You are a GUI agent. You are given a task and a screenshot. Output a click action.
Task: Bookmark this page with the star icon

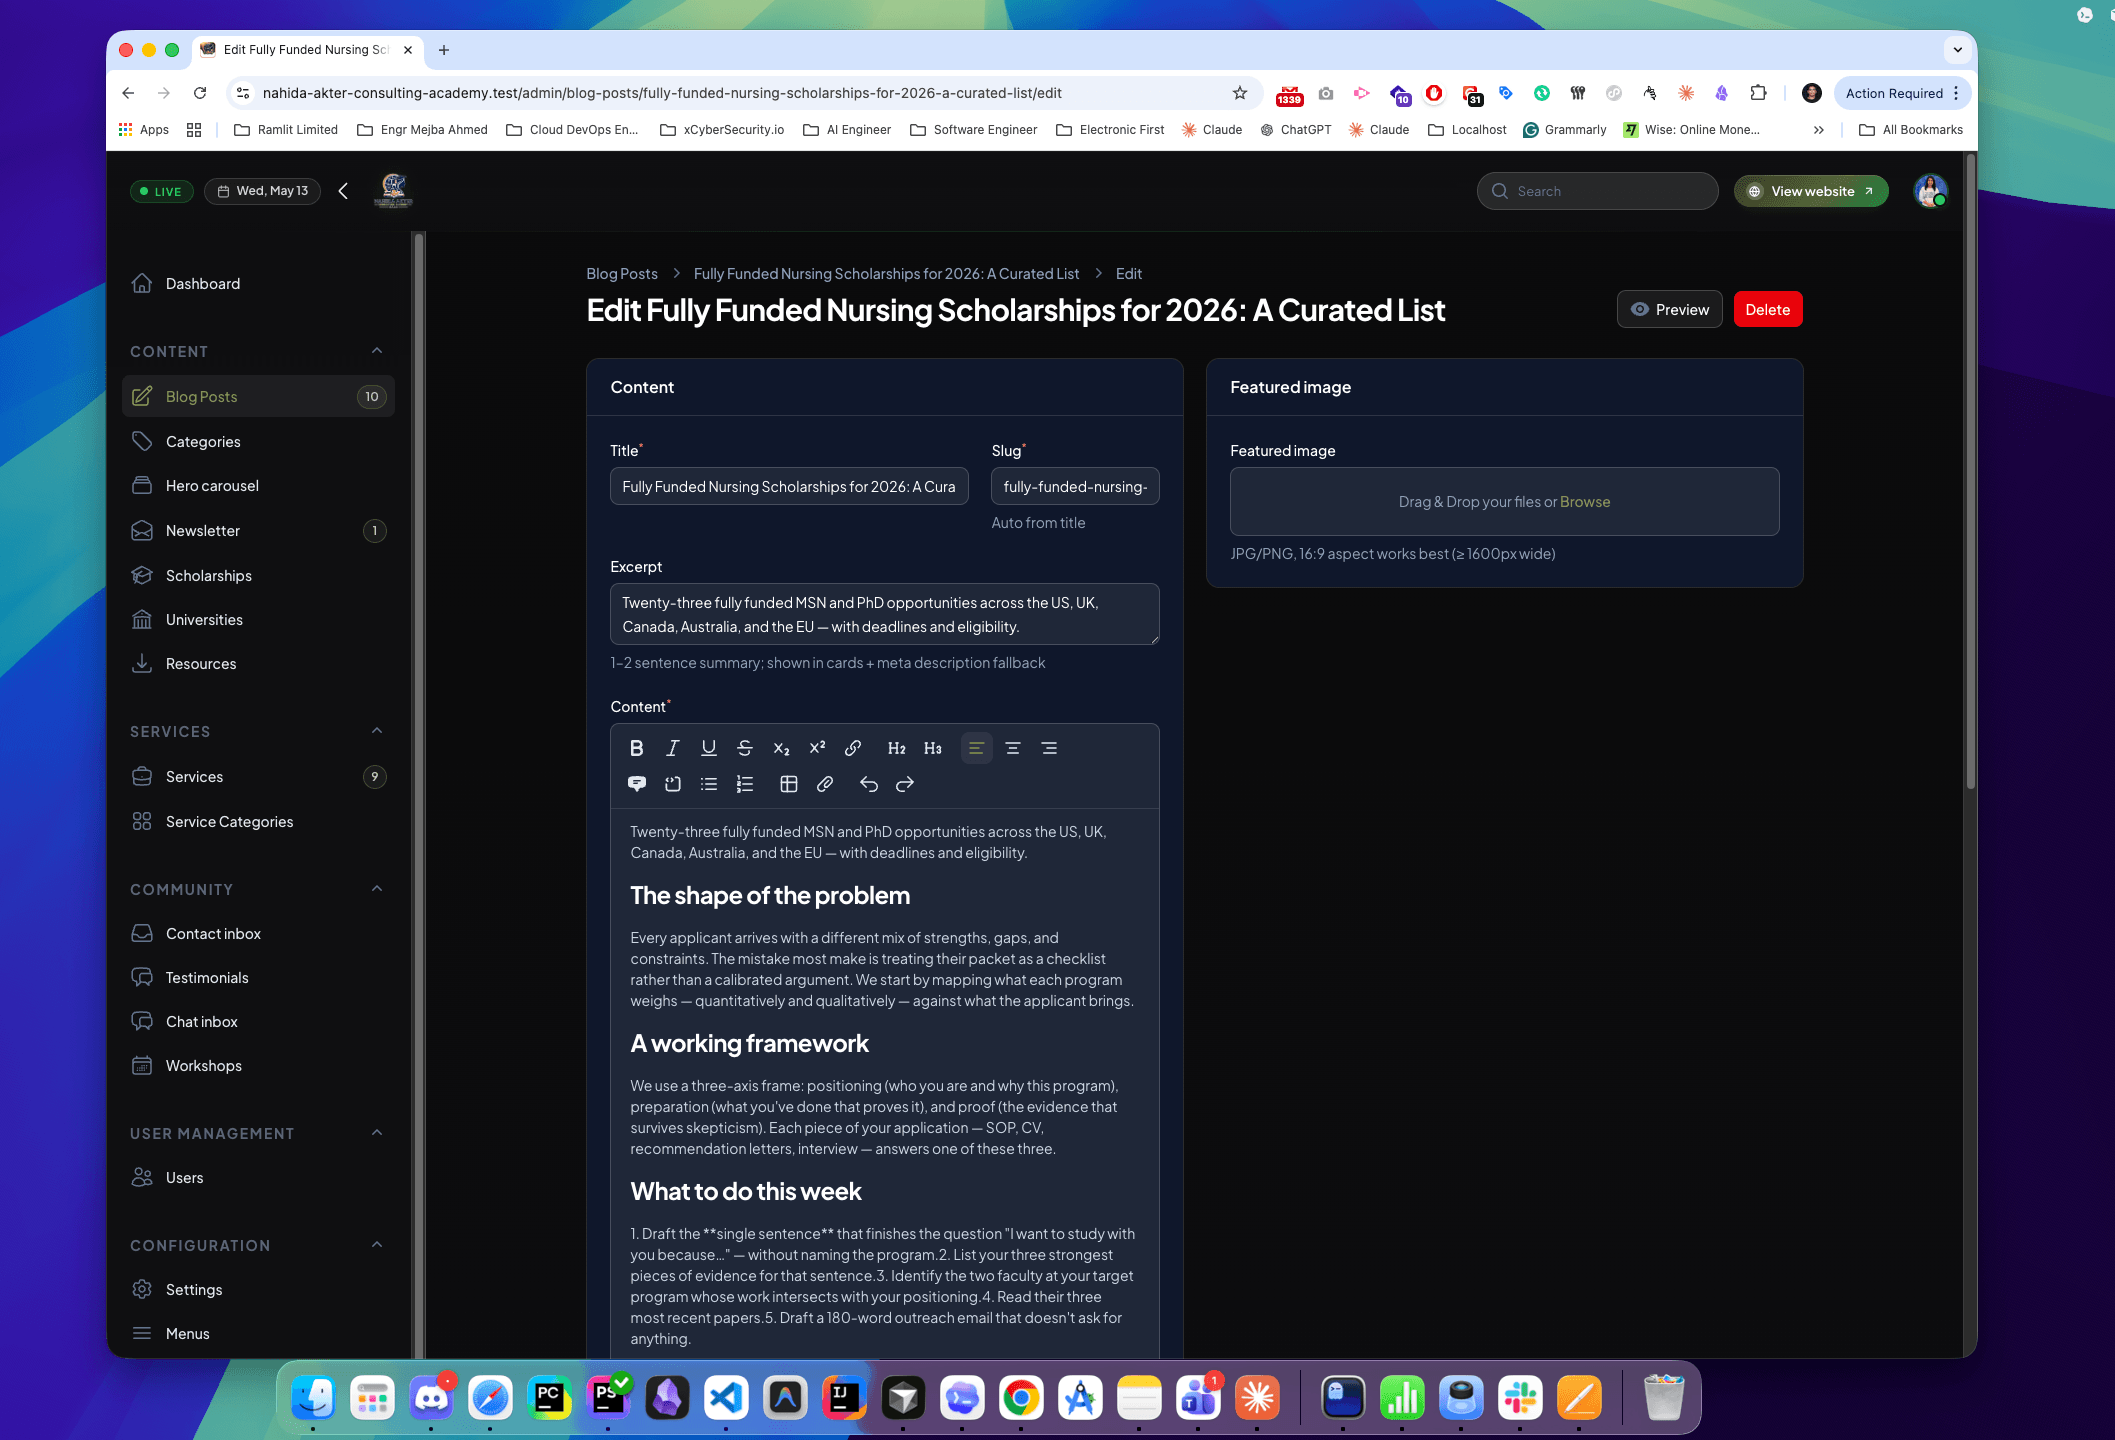coord(1240,93)
